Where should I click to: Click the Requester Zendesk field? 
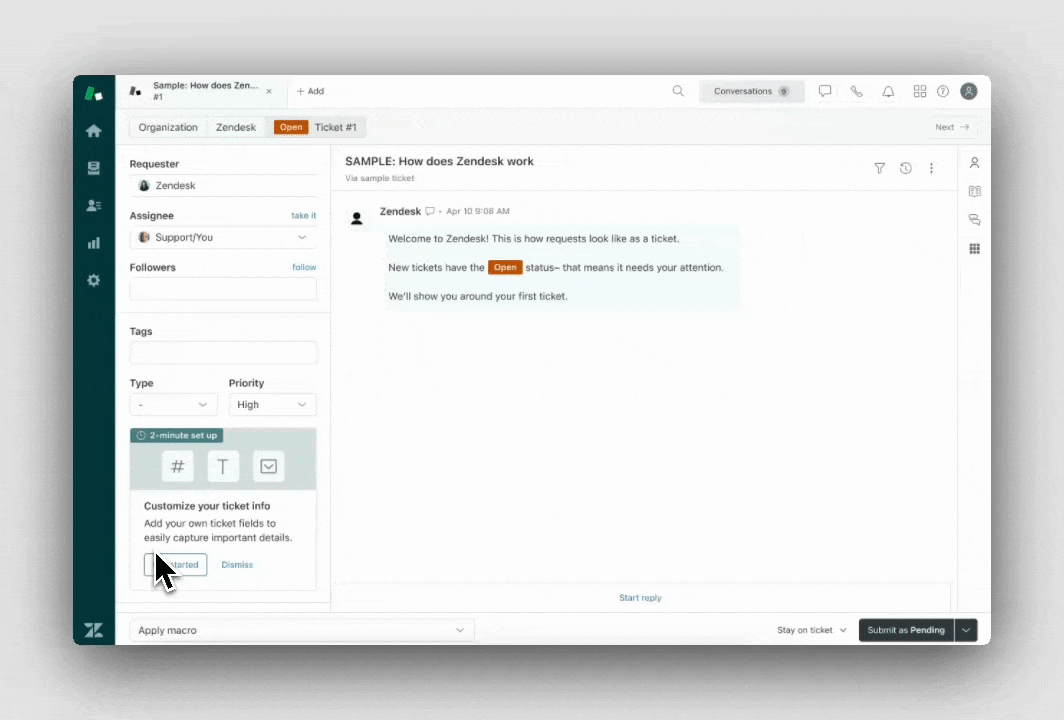tap(223, 186)
